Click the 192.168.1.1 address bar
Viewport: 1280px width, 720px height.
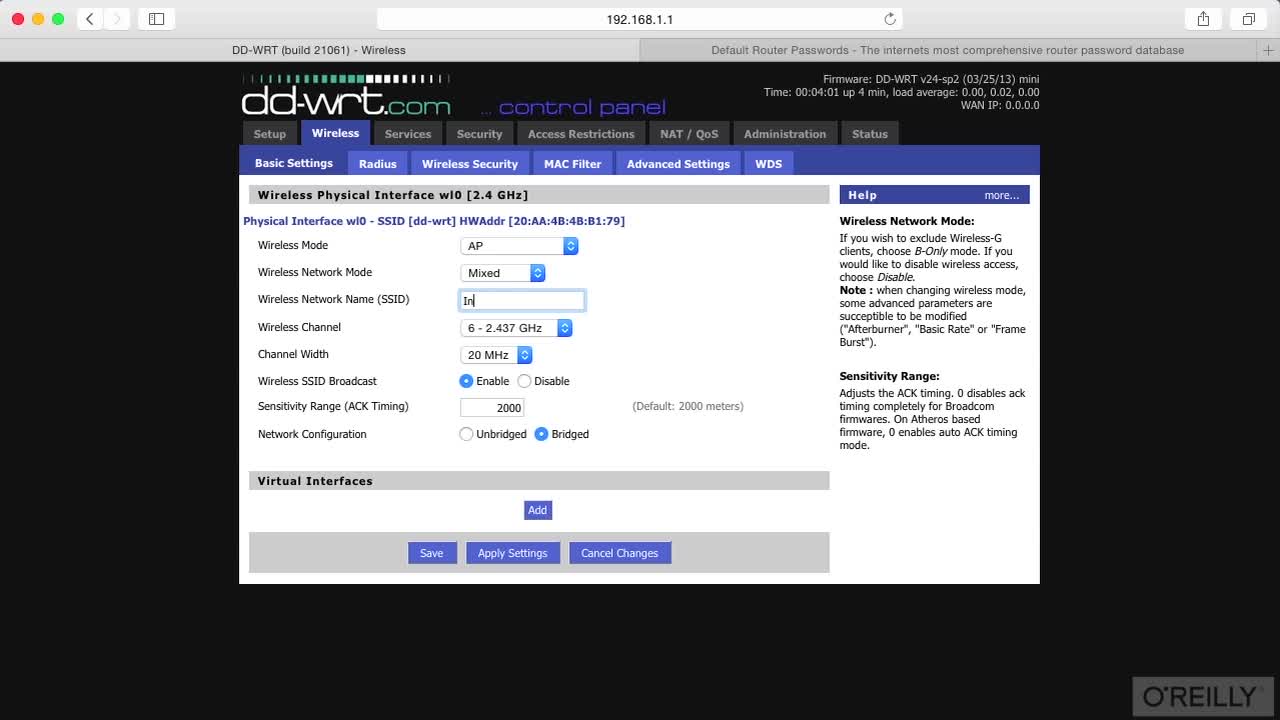[639, 19]
